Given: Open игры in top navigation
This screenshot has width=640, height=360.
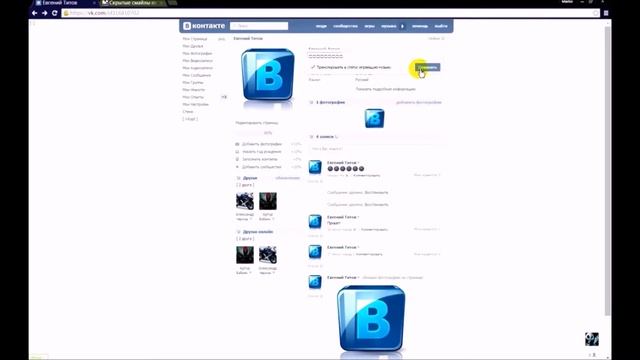Looking at the screenshot, I should point(369,26).
